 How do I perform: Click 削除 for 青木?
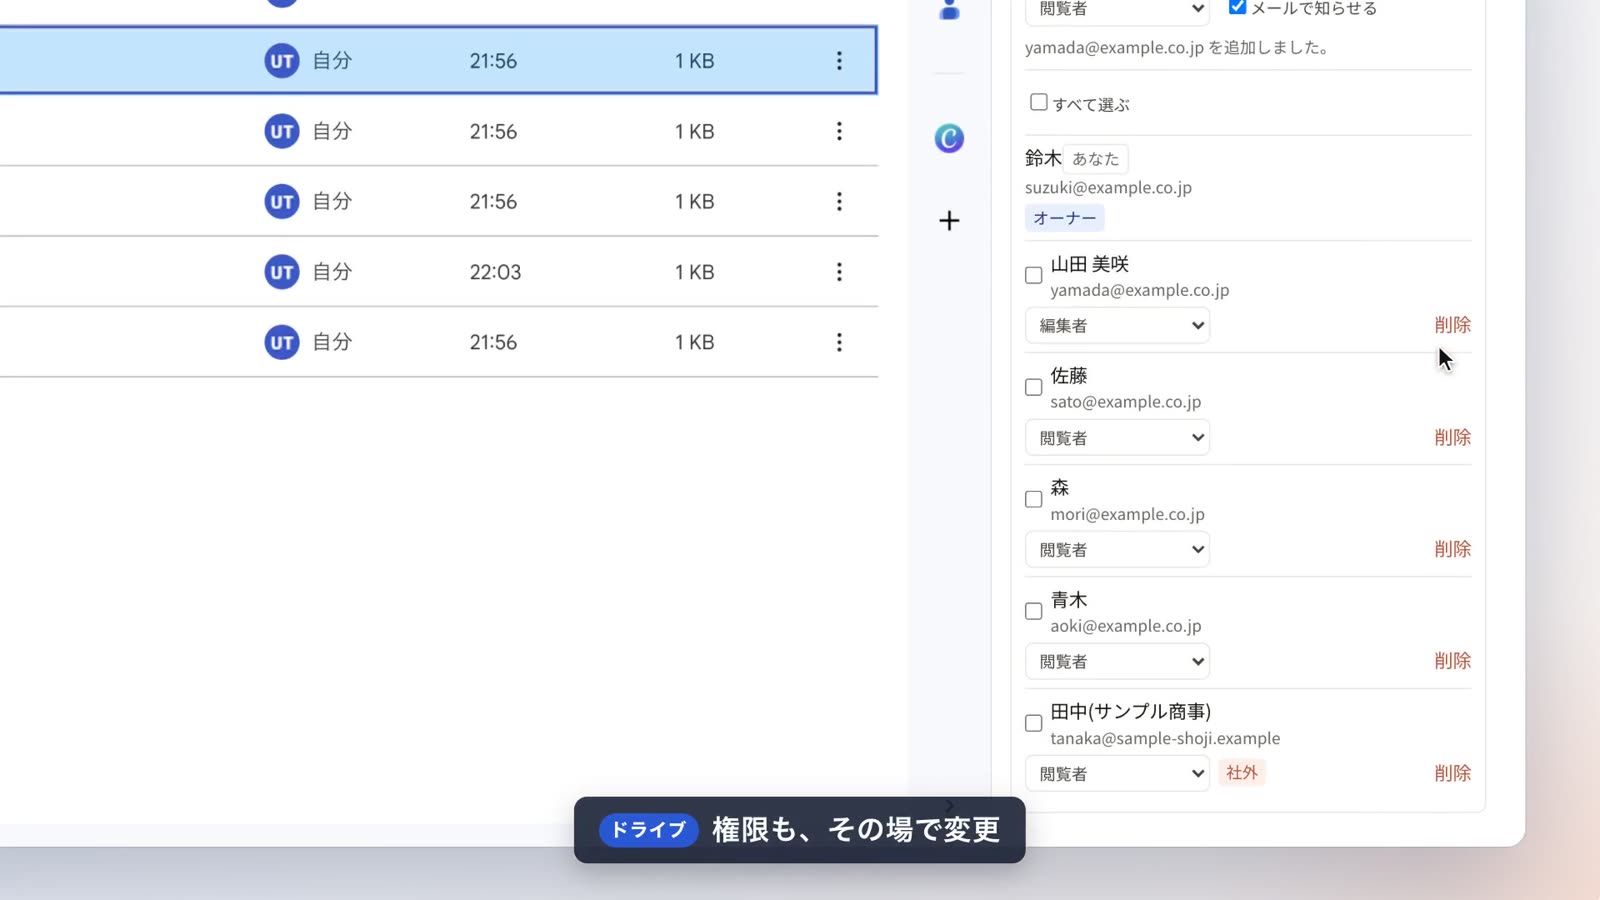click(1452, 661)
